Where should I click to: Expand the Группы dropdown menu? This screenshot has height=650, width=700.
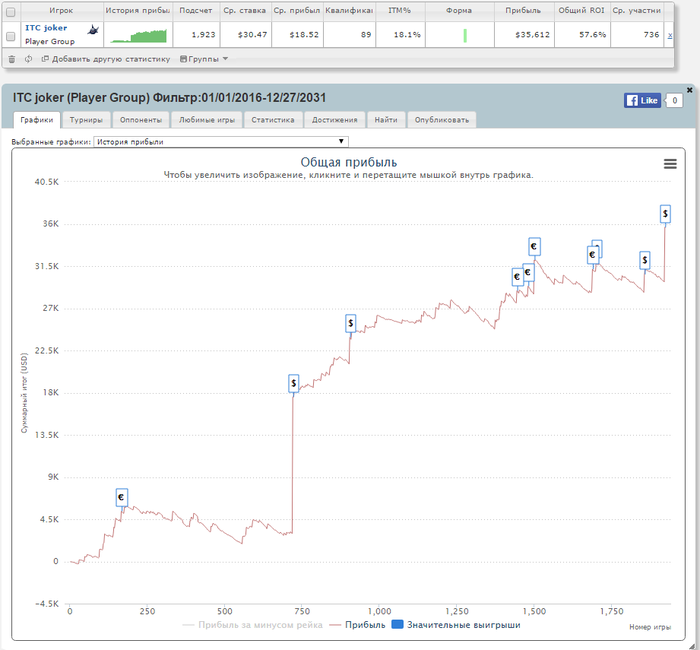point(204,59)
